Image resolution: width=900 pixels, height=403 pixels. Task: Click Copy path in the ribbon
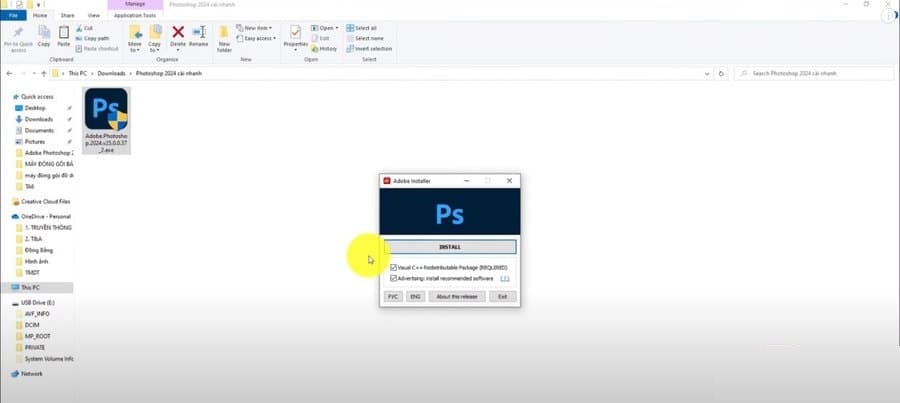[92, 38]
